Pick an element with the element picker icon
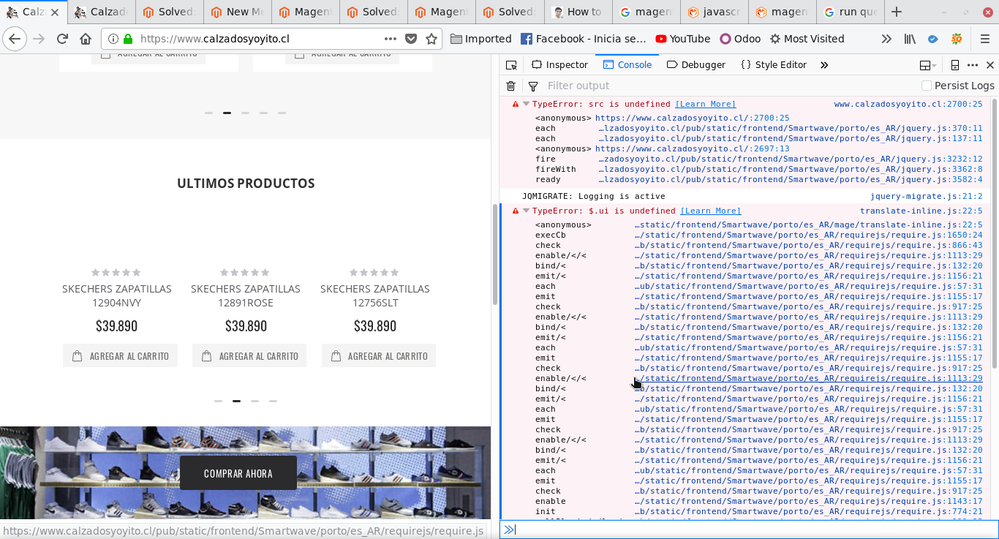The height and width of the screenshot is (539, 999). (511, 65)
